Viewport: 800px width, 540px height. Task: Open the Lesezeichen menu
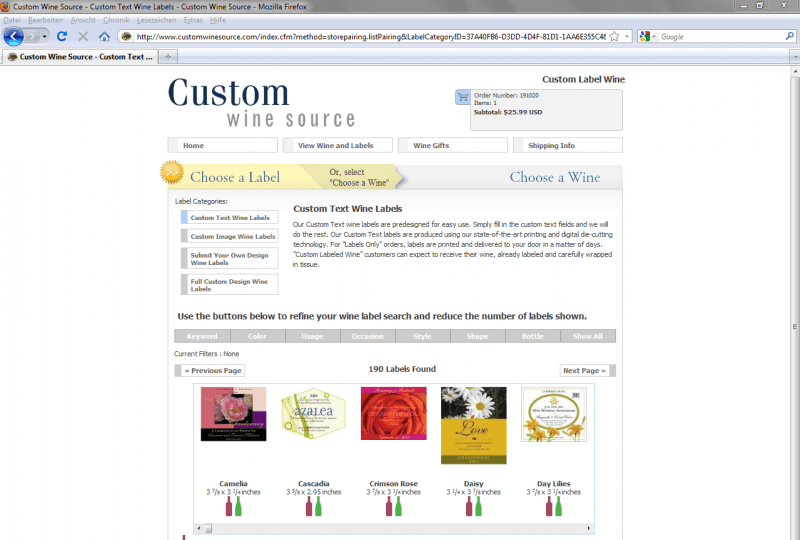(x=156, y=20)
